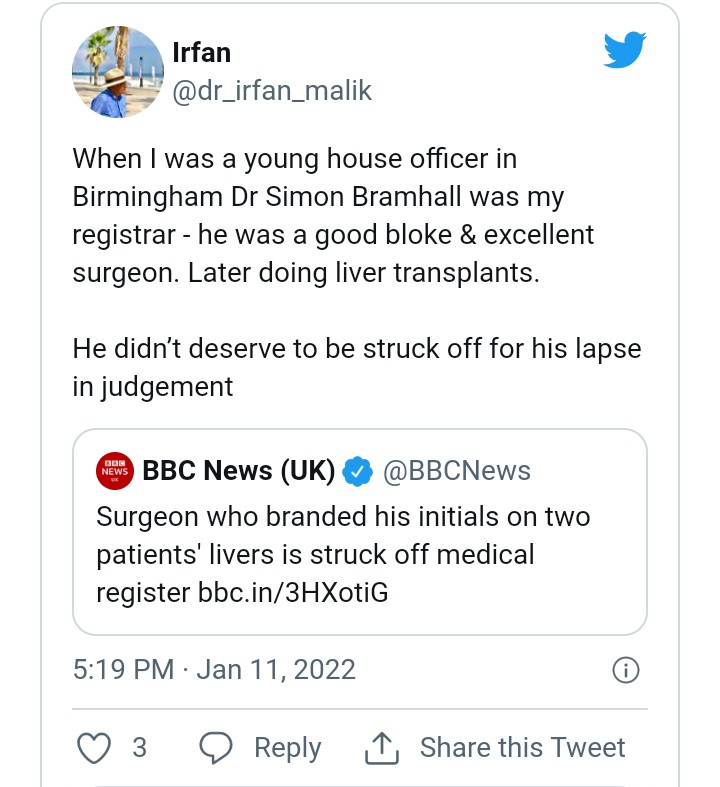The width and height of the screenshot is (720, 787).
Task: Click the reply speech bubble icon
Action: (x=216, y=748)
